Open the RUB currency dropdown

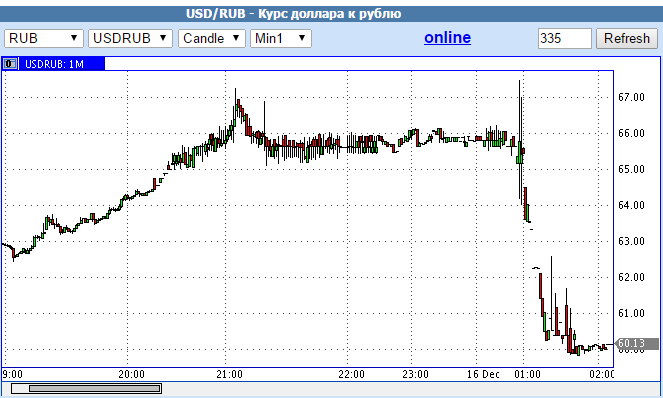(x=44, y=38)
